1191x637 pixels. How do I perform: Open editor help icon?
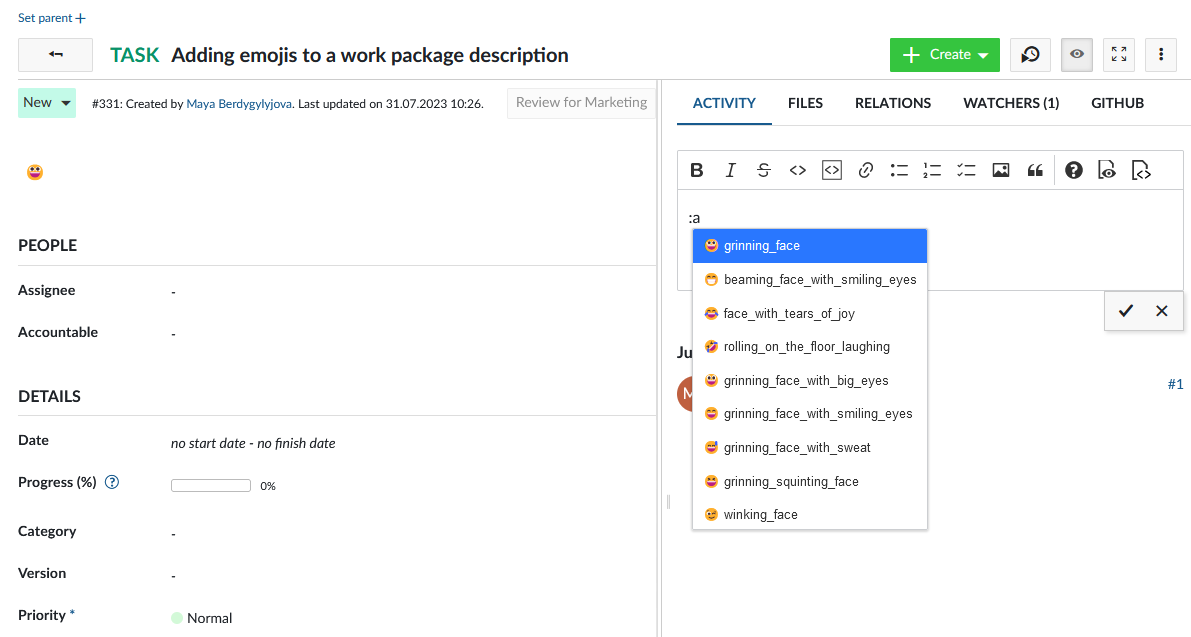pos(1074,170)
